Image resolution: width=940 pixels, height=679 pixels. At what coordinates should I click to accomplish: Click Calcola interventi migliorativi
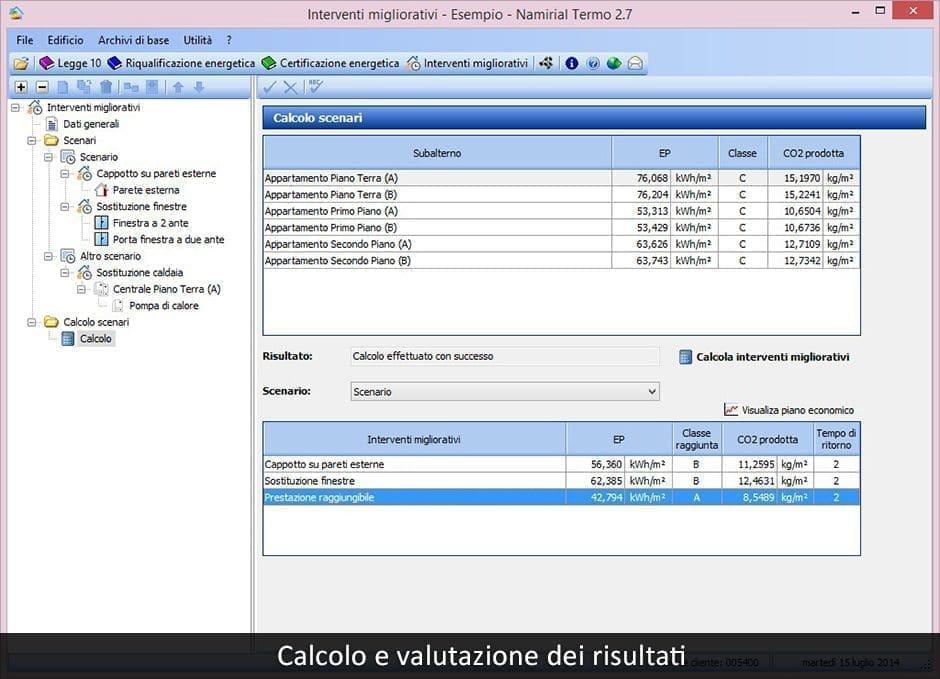pos(770,356)
